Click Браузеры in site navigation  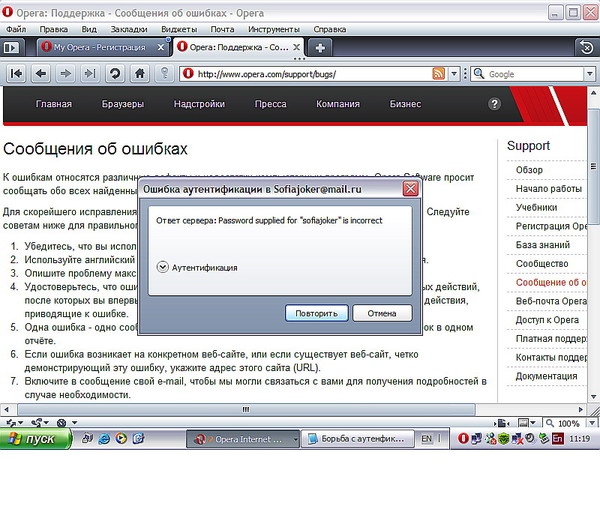point(122,104)
